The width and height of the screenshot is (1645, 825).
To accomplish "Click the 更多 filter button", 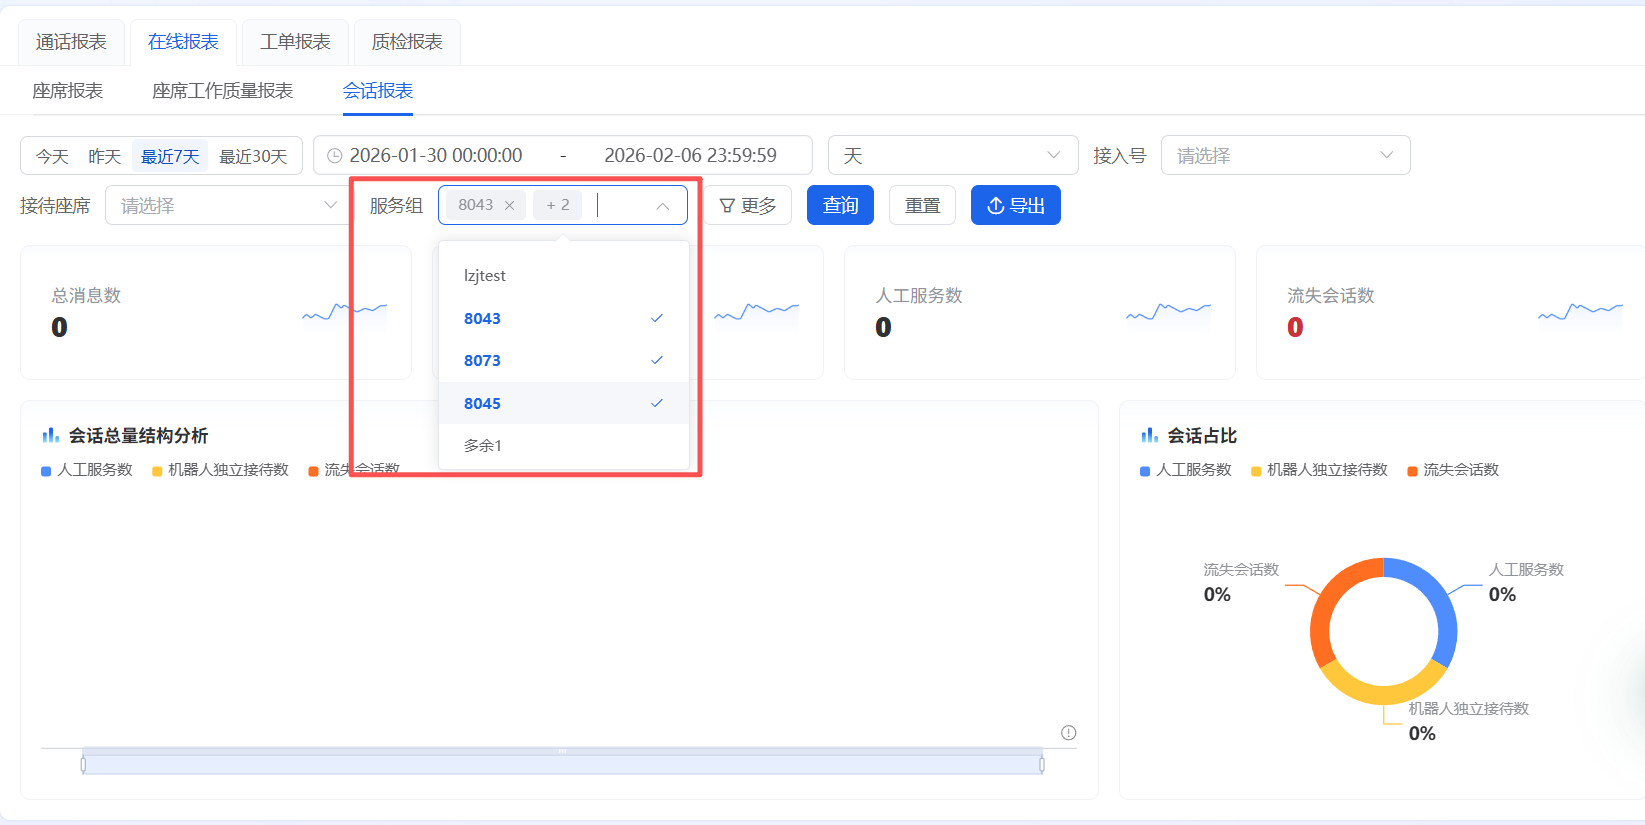I will (x=748, y=205).
